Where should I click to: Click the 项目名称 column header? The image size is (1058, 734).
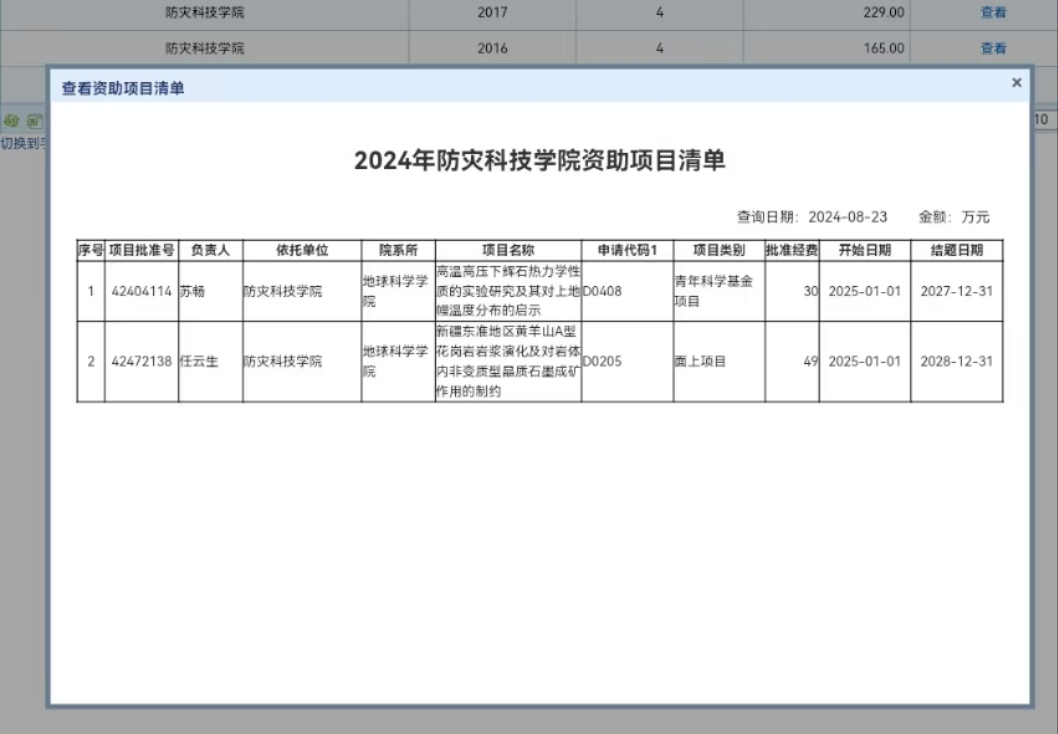pos(508,250)
